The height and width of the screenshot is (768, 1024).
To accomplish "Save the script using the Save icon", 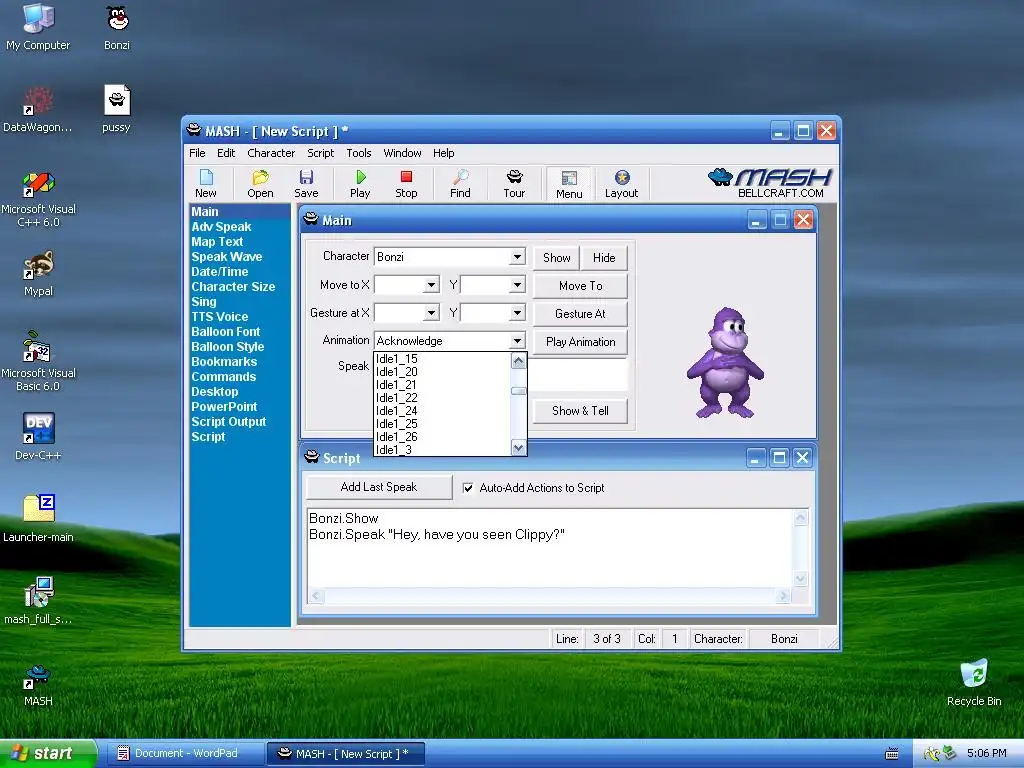I will click(306, 184).
